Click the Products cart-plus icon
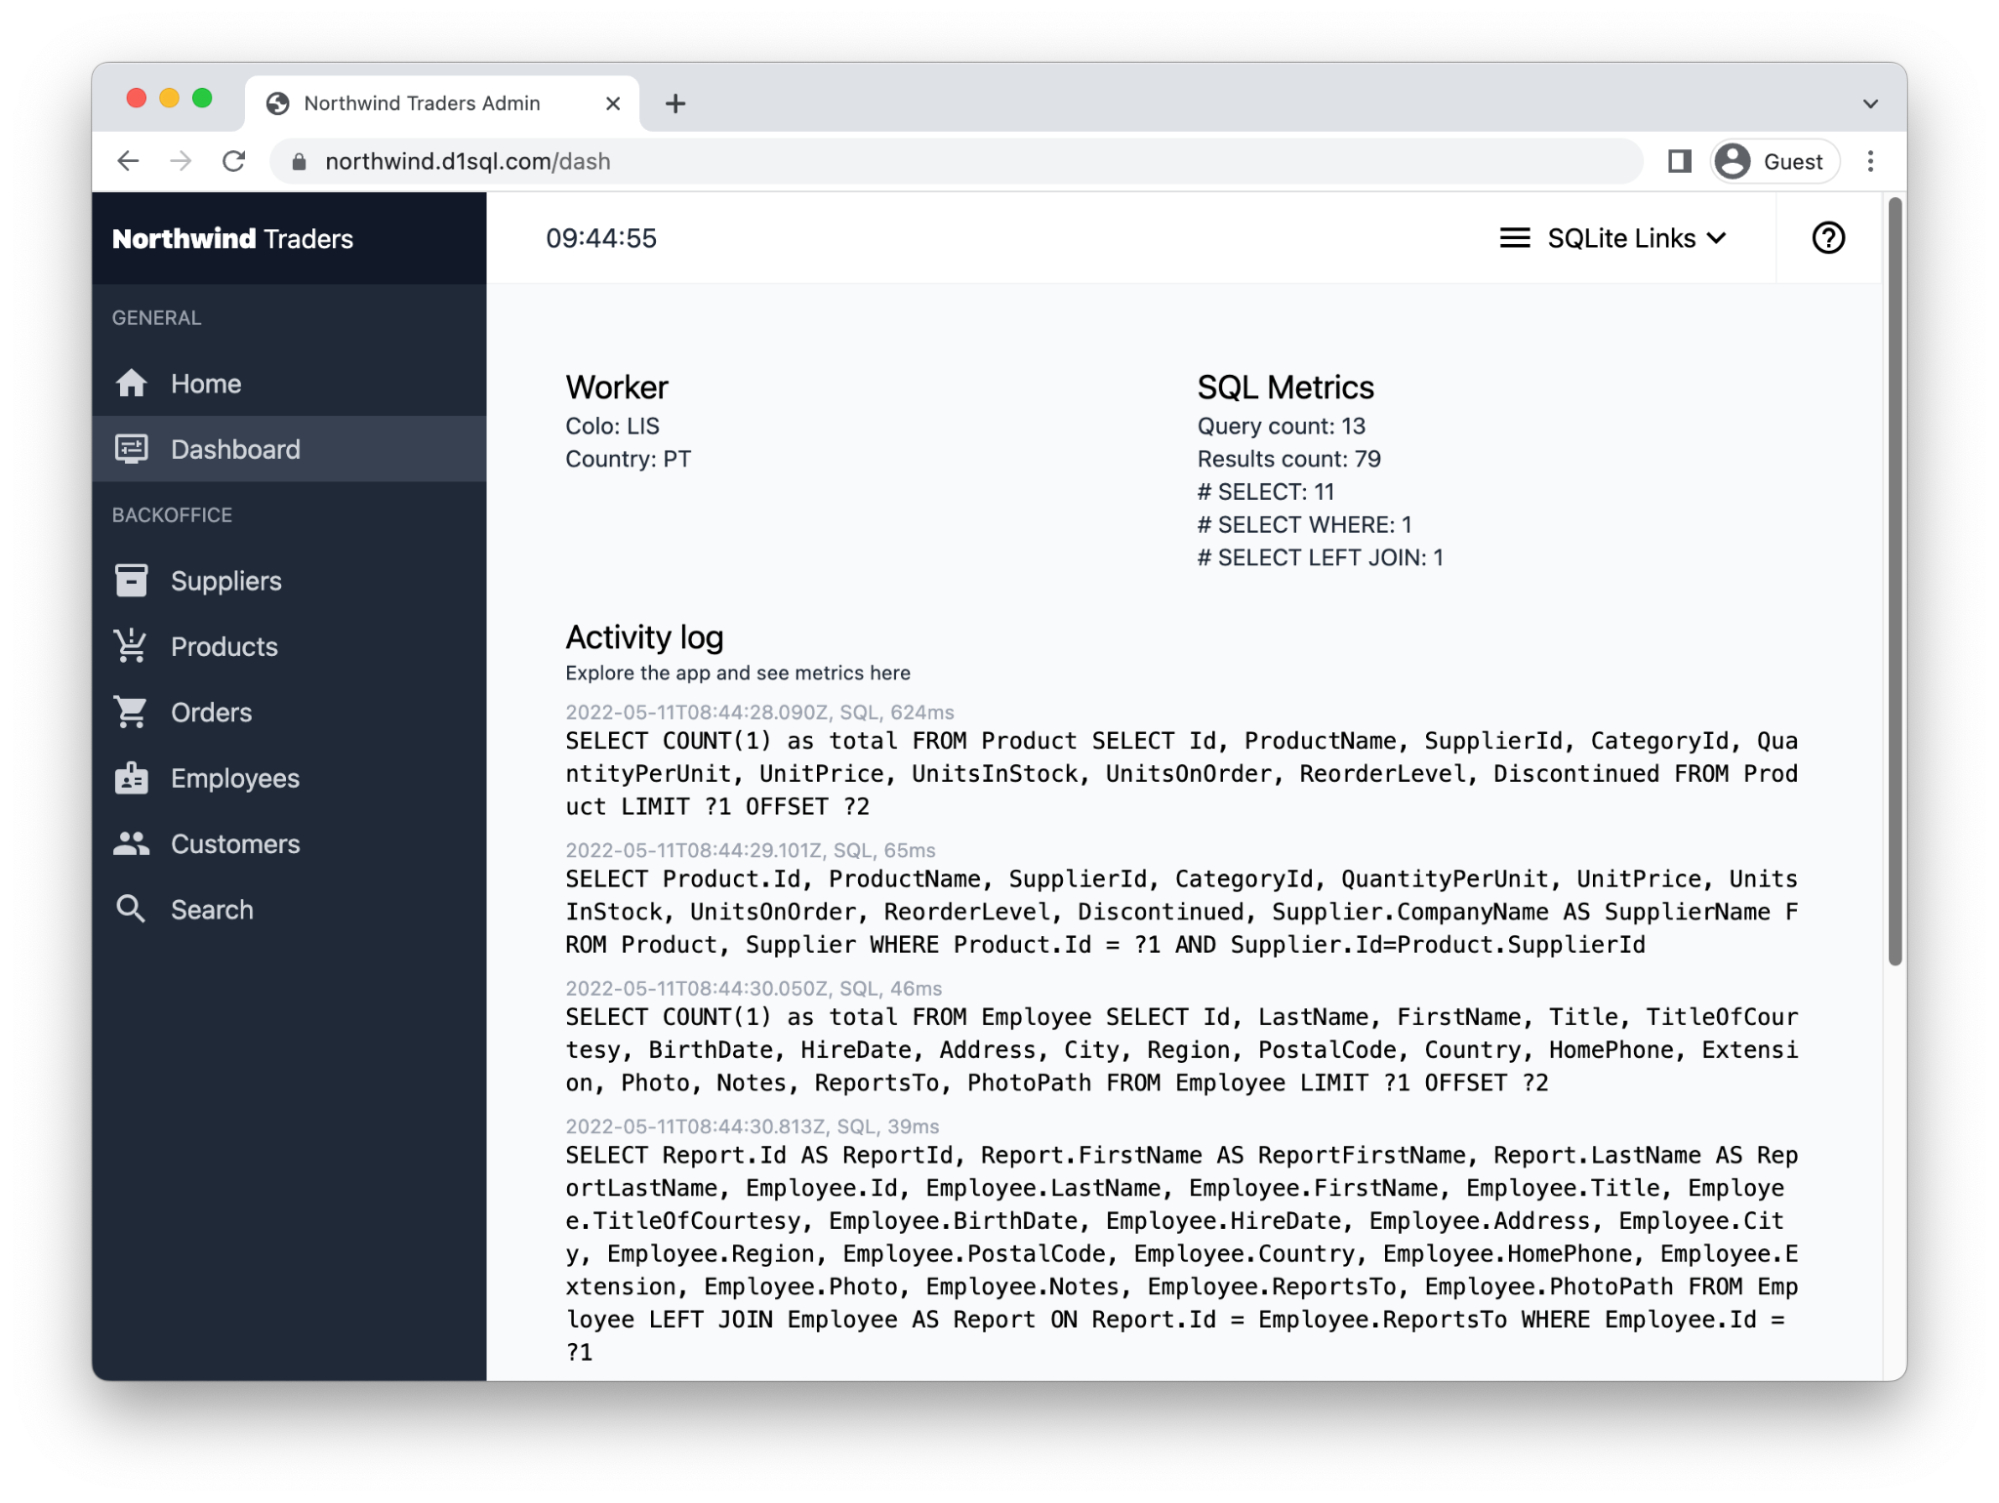The image size is (1999, 1503). pyautogui.click(x=131, y=646)
